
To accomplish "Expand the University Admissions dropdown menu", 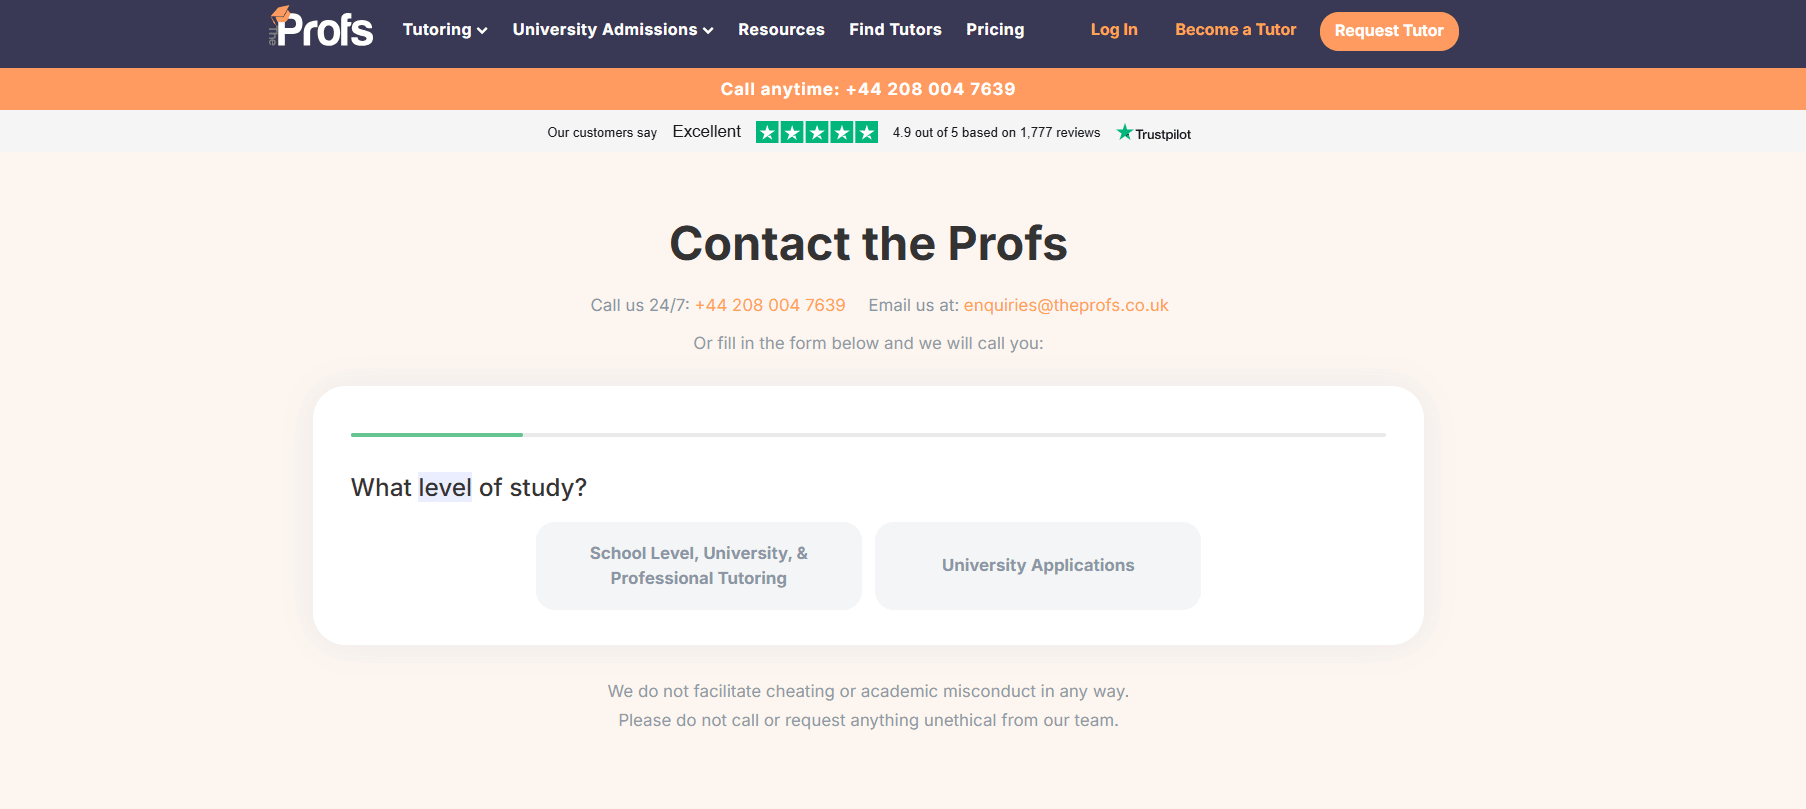I will pos(612,30).
